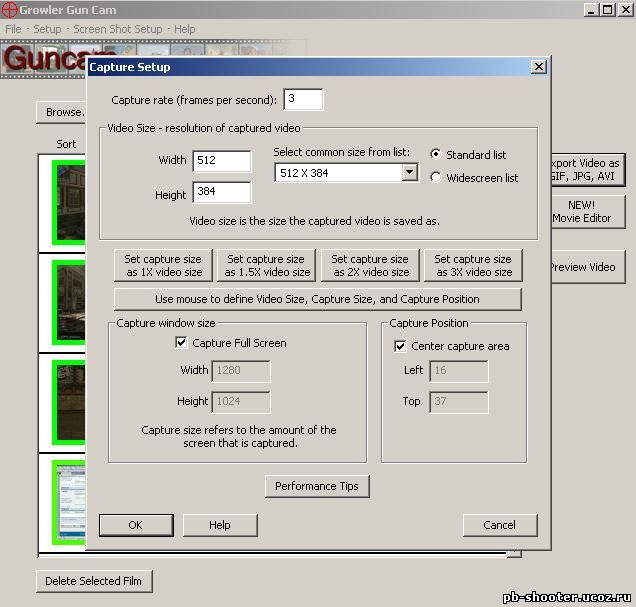The height and width of the screenshot is (607, 636).
Task: Cancel the Capture Setup dialog
Action: pos(500,525)
